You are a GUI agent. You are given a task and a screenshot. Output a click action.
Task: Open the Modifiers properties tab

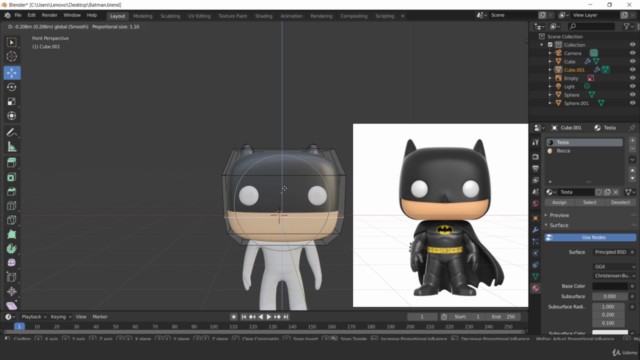536,230
